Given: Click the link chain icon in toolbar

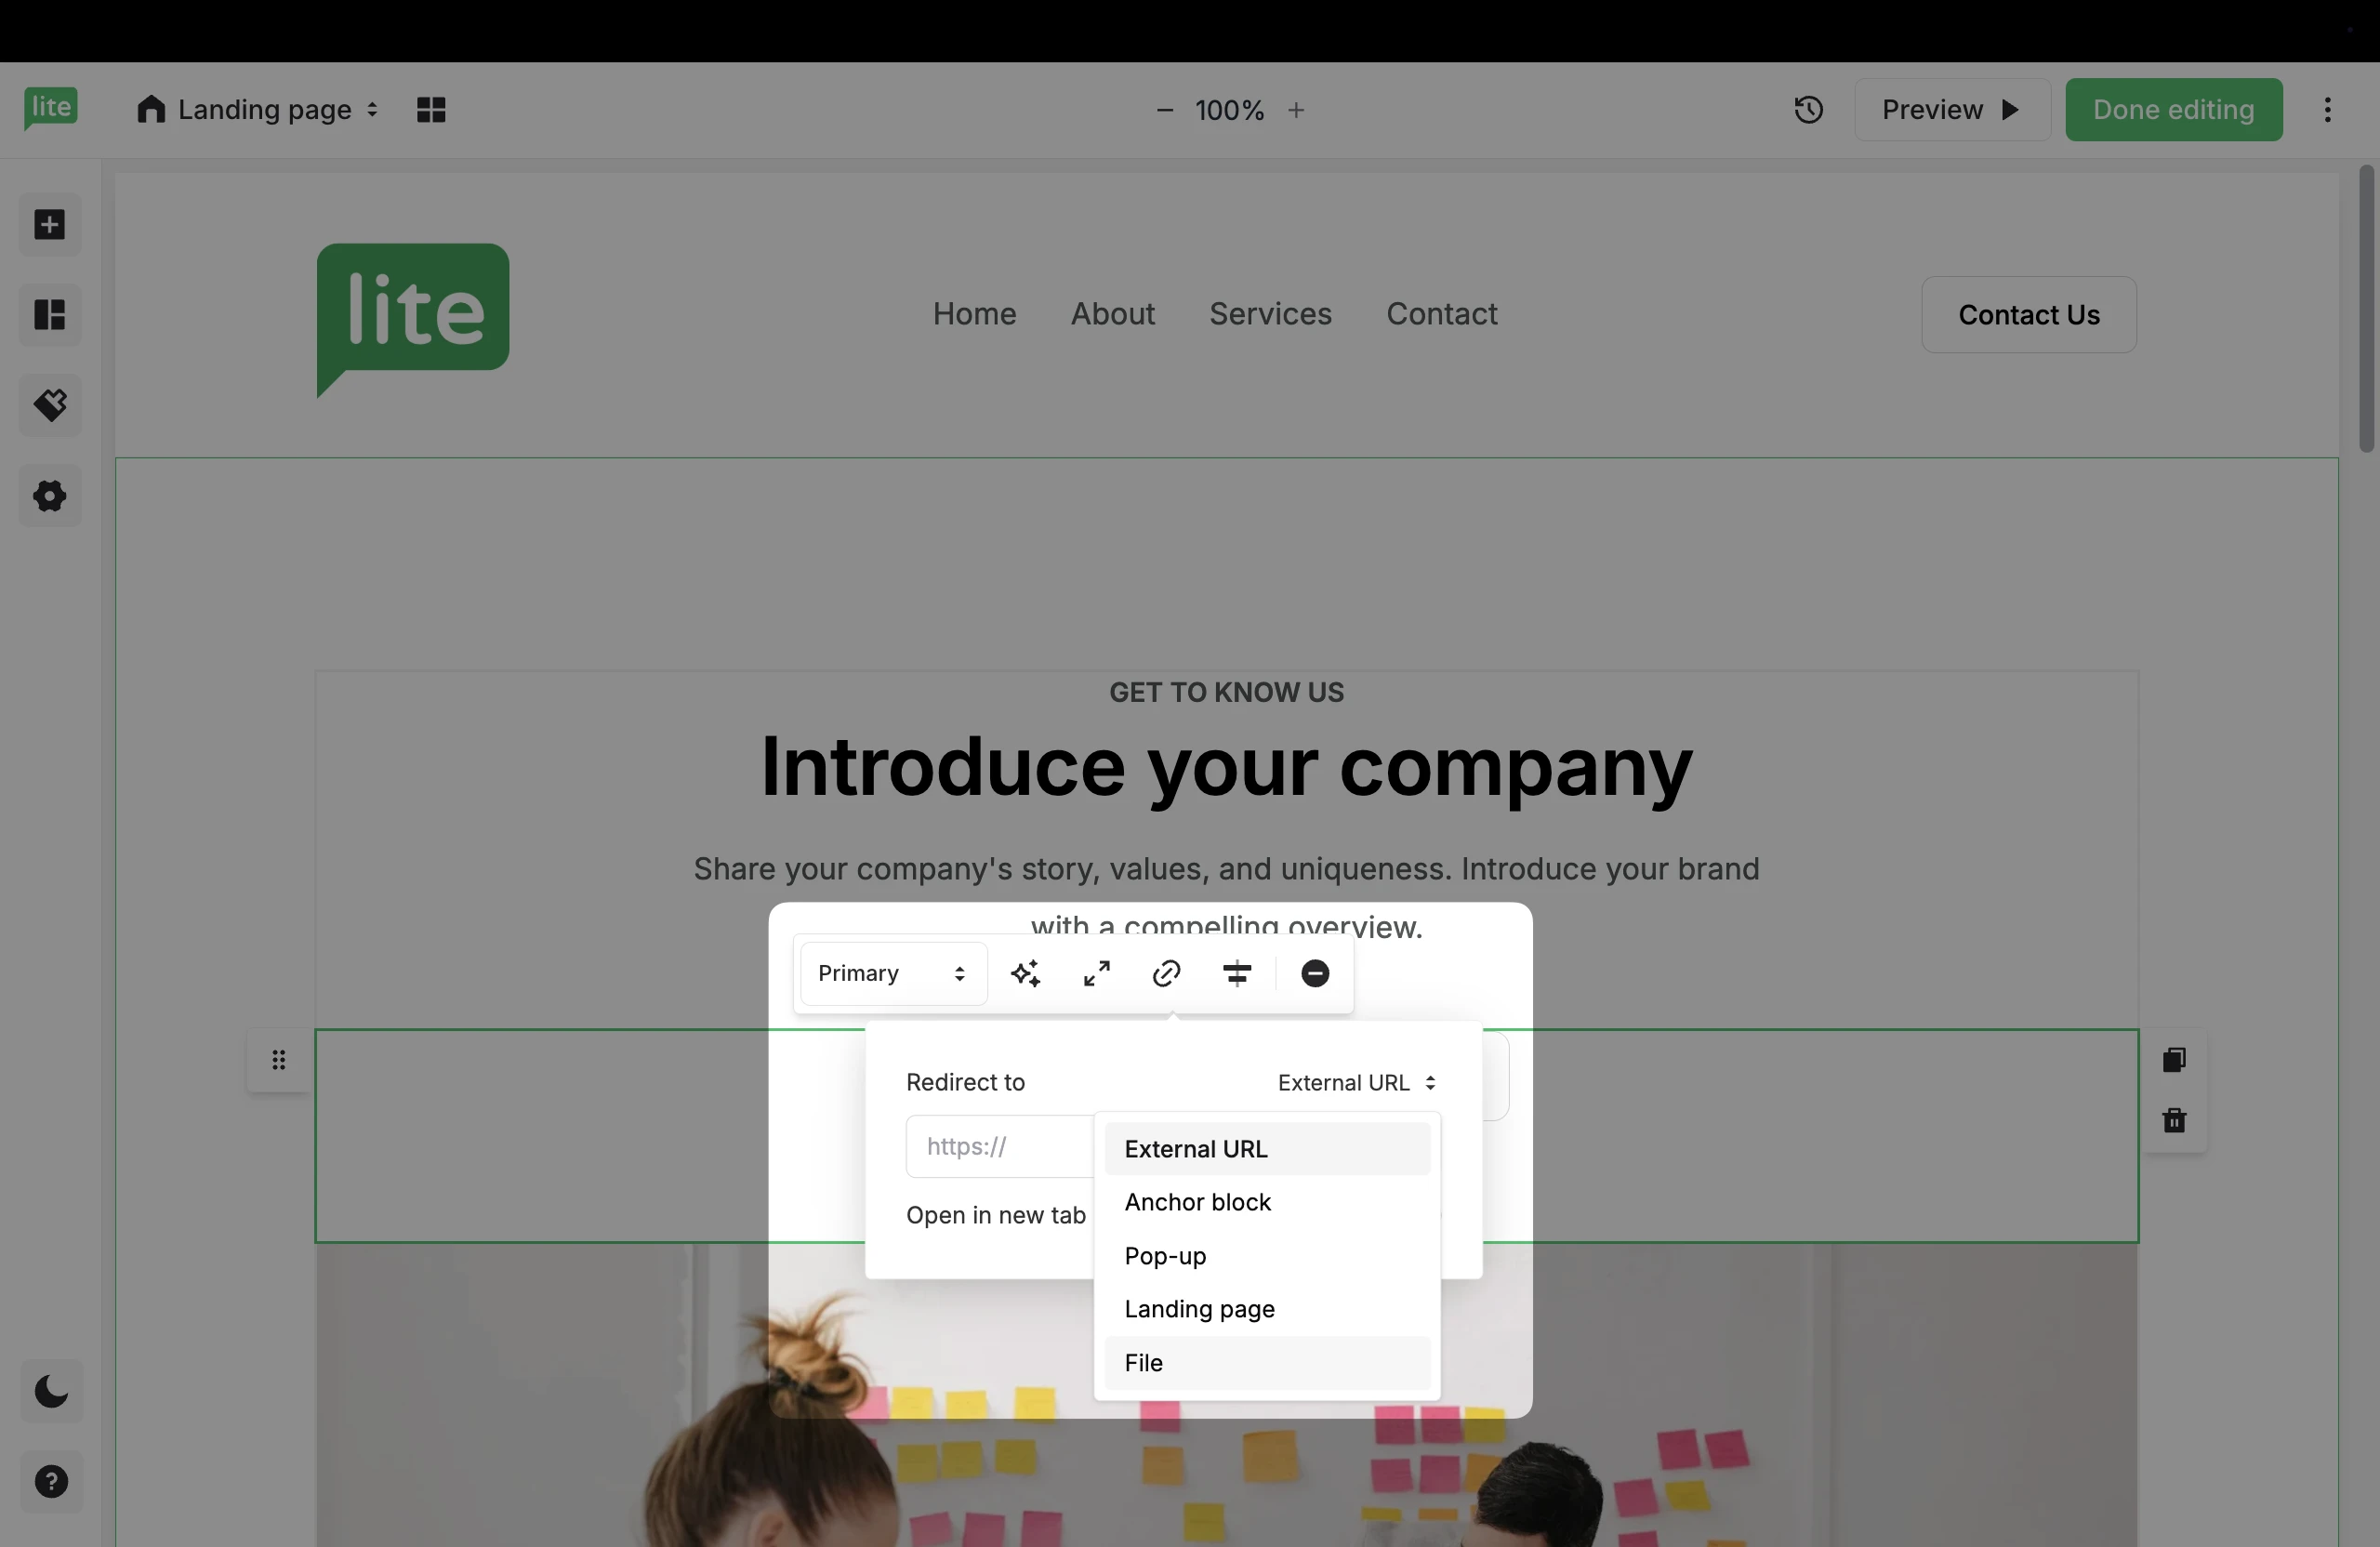Looking at the screenshot, I should pyautogui.click(x=1166, y=973).
